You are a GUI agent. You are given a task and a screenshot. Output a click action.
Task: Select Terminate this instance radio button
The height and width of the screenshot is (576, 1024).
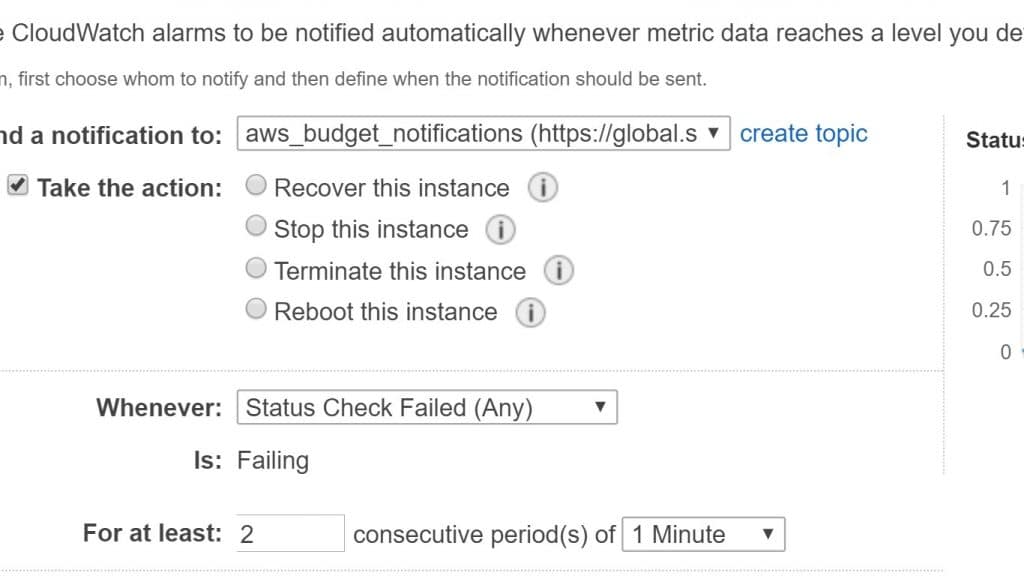[256, 268]
